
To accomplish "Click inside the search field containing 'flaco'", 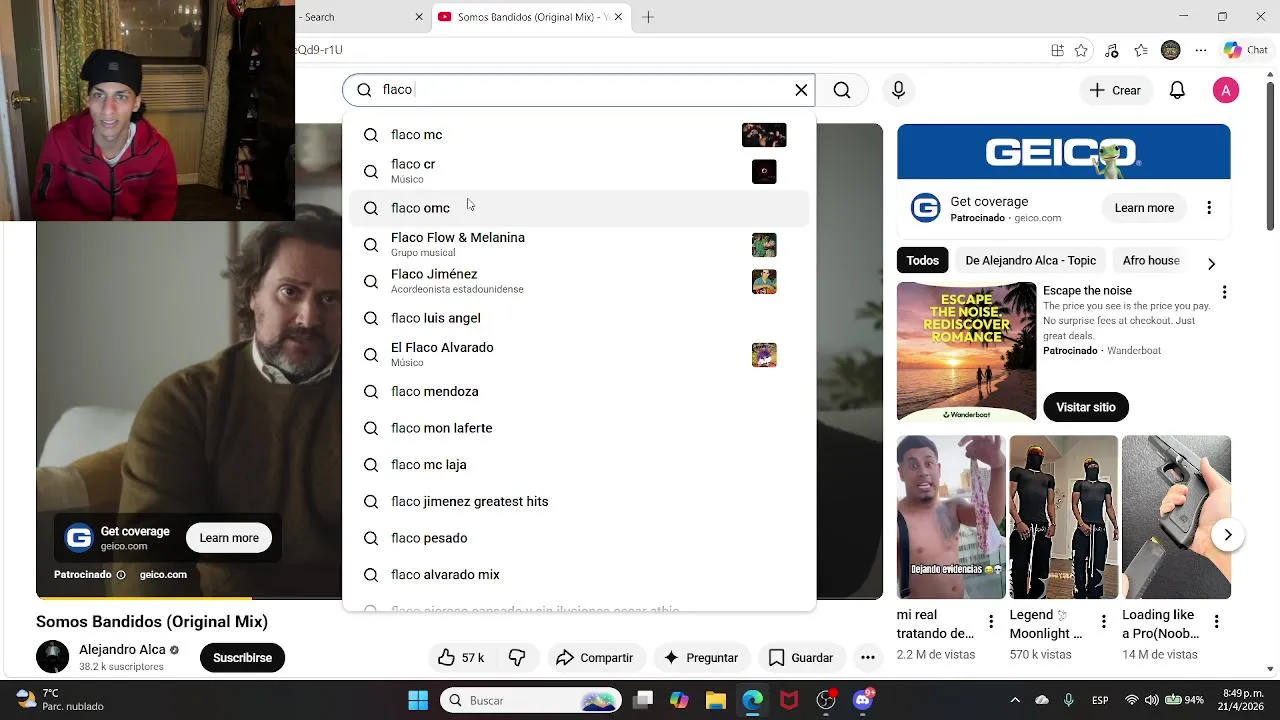I will click(580, 90).
